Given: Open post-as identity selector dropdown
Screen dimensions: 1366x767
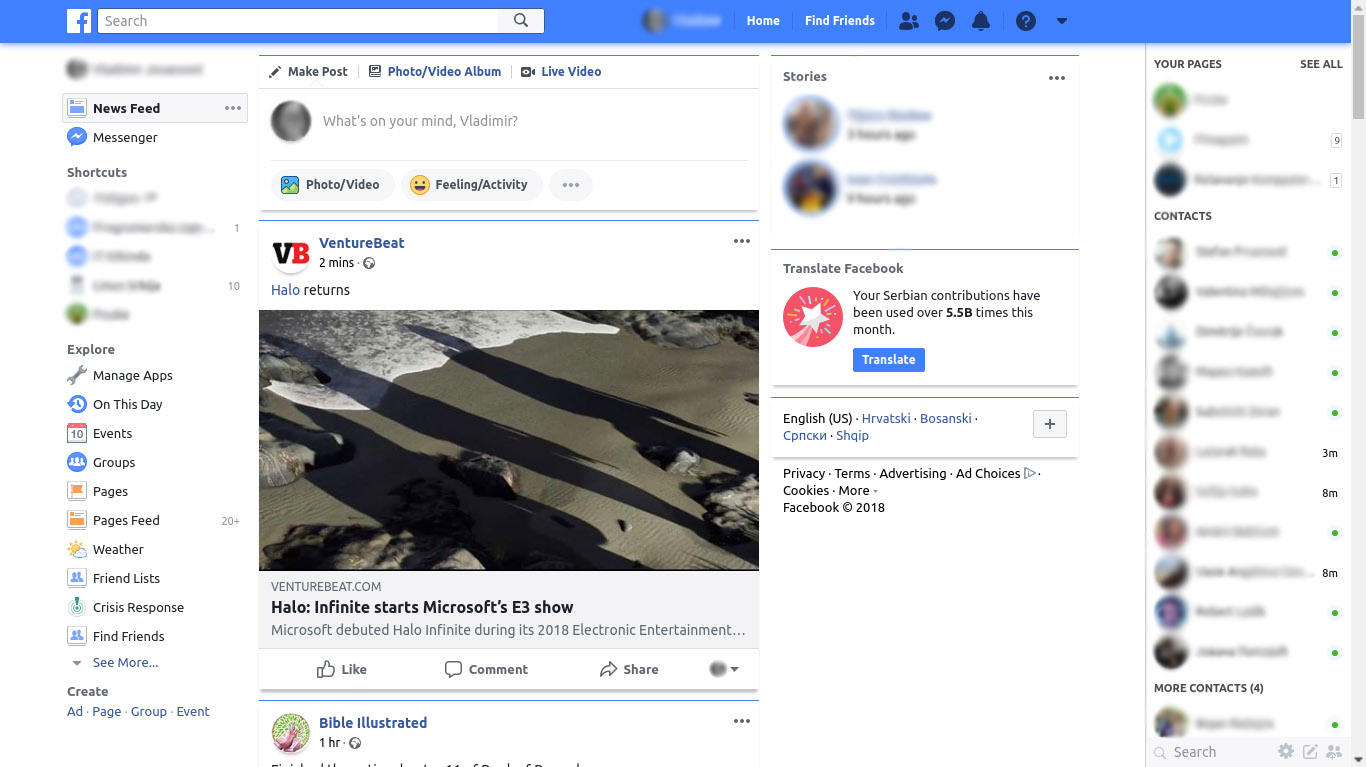Looking at the screenshot, I should [724, 669].
